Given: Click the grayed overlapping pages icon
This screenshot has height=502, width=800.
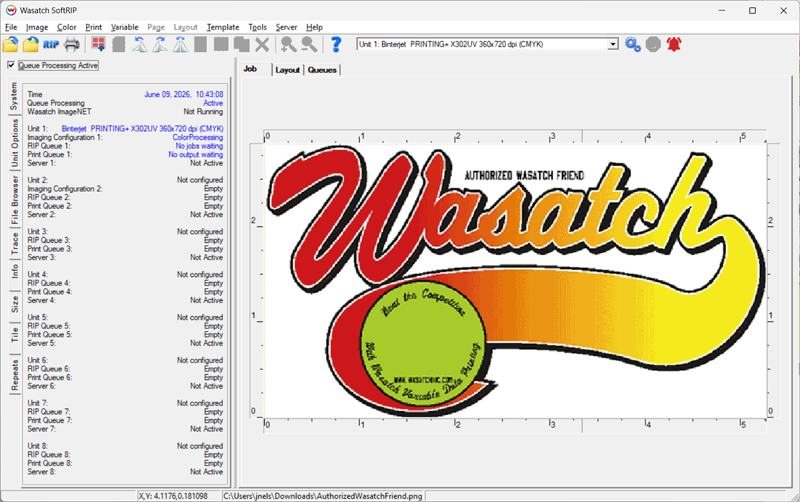Looking at the screenshot, I should click(241, 44).
